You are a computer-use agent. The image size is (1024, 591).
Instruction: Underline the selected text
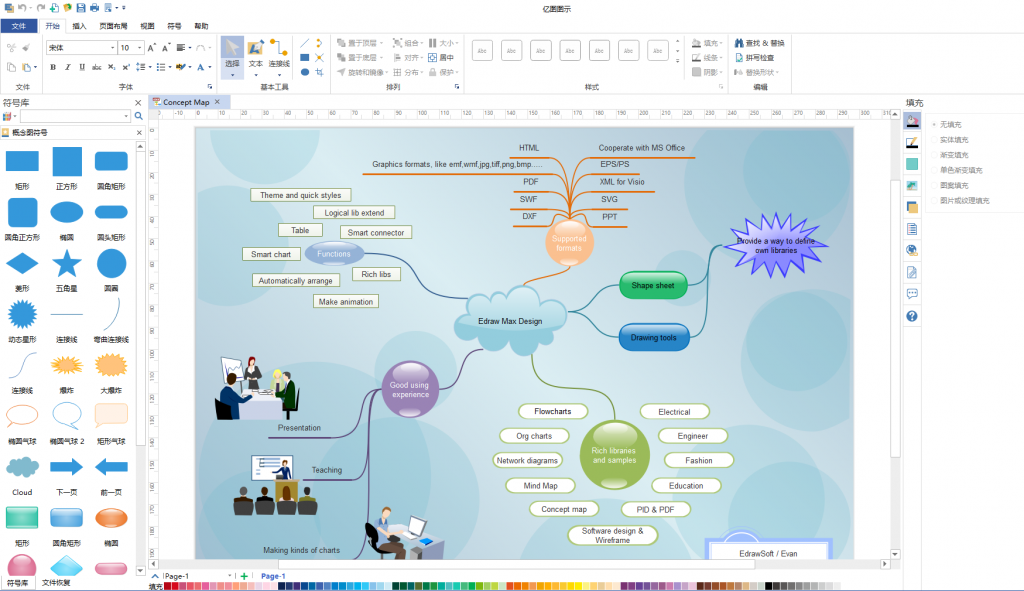point(82,67)
